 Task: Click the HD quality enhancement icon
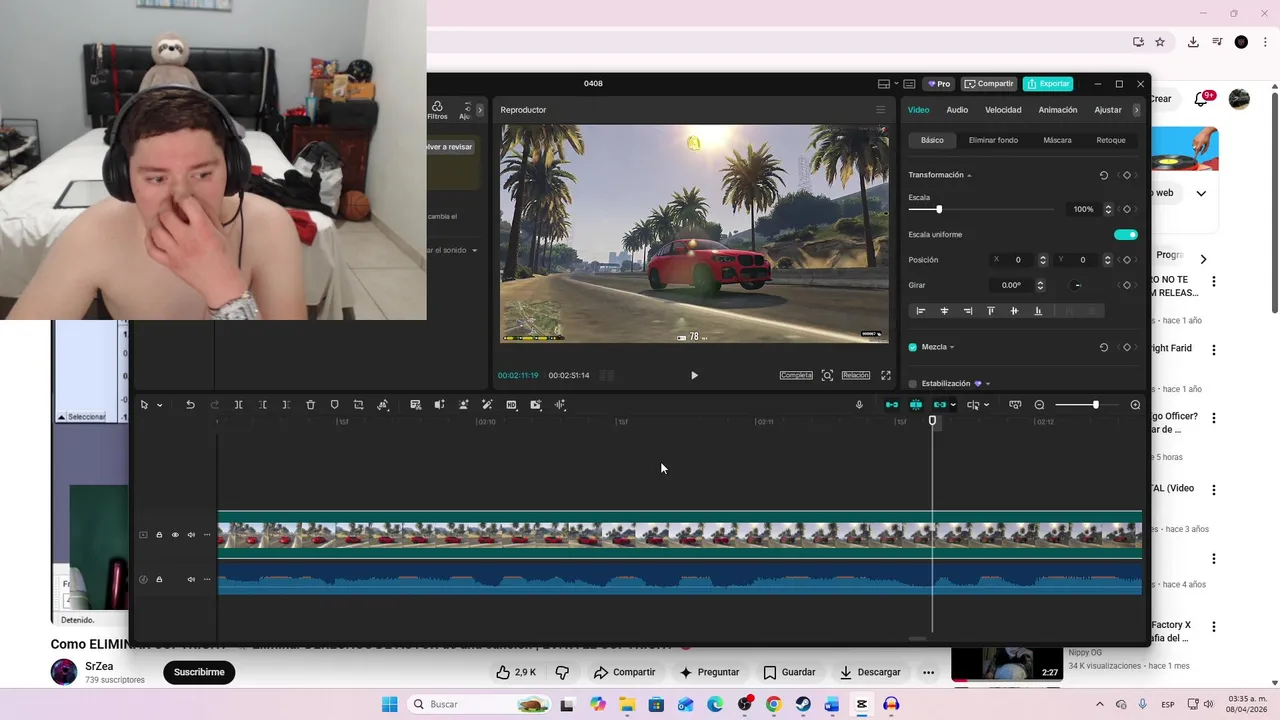(511, 405)
